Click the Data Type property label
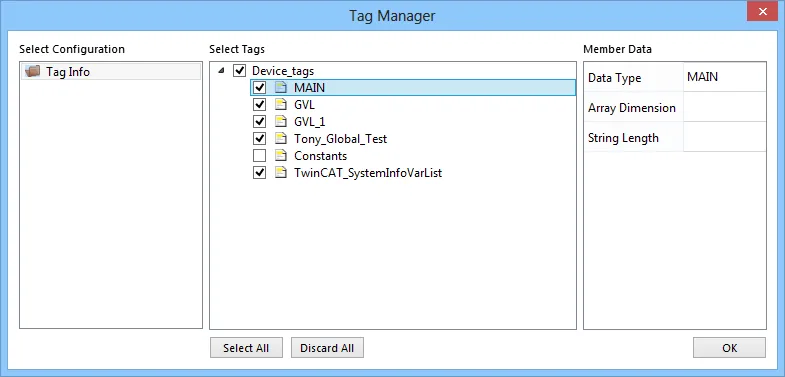Viewport: 785px width, 377px height. 614,78
